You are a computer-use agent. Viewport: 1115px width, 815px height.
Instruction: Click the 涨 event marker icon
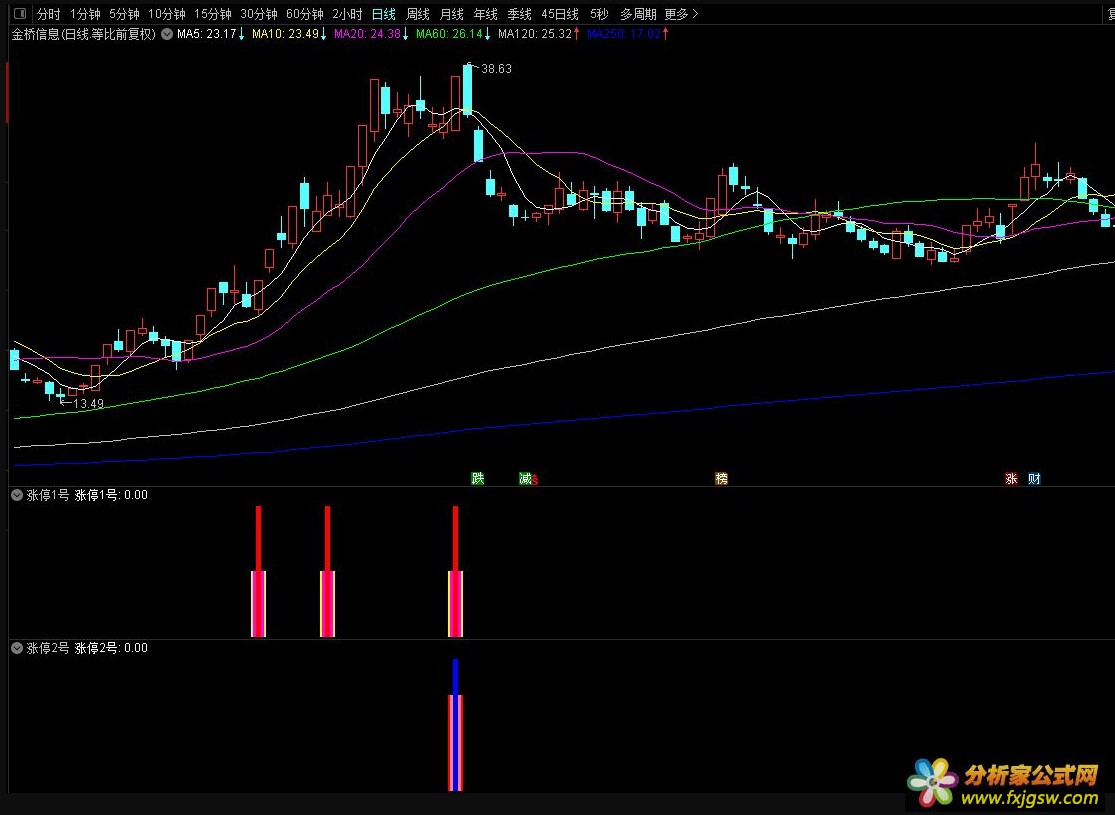(x=1011, y=479)
